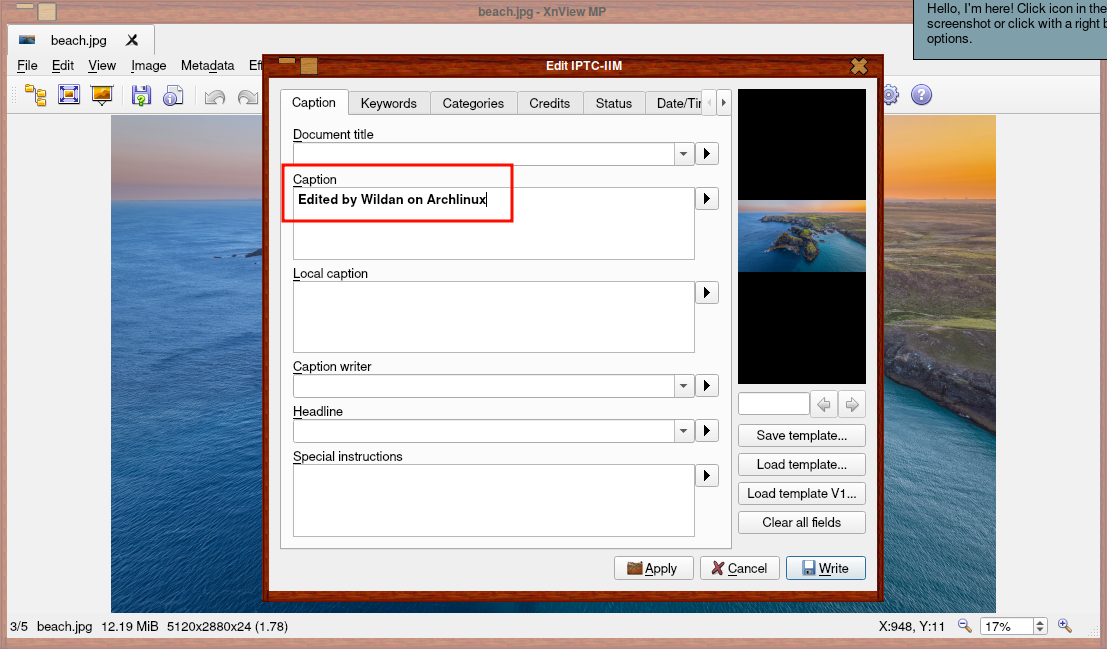Expand the Document title dropdown

click(682, 154)
